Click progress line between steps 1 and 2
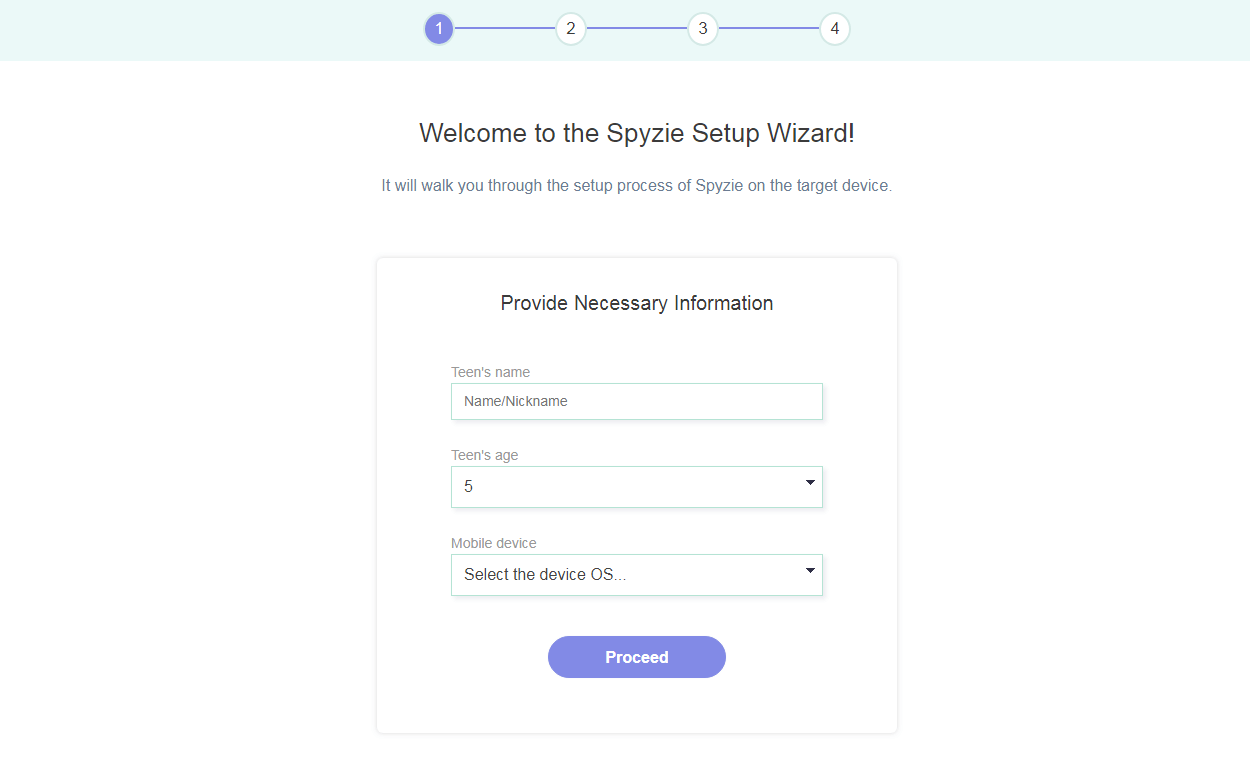The image size is (1250, 760). 505,29
